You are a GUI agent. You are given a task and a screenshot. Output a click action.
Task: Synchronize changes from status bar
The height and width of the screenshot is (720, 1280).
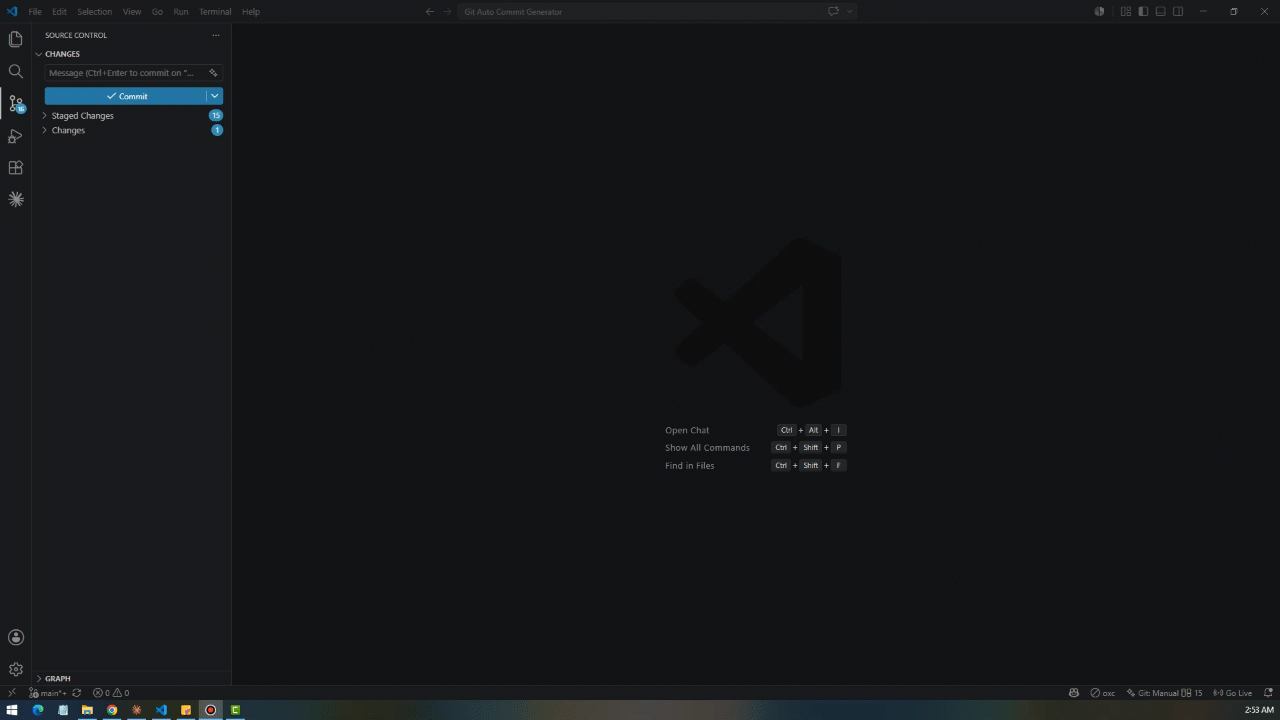(x=76, y=693)
